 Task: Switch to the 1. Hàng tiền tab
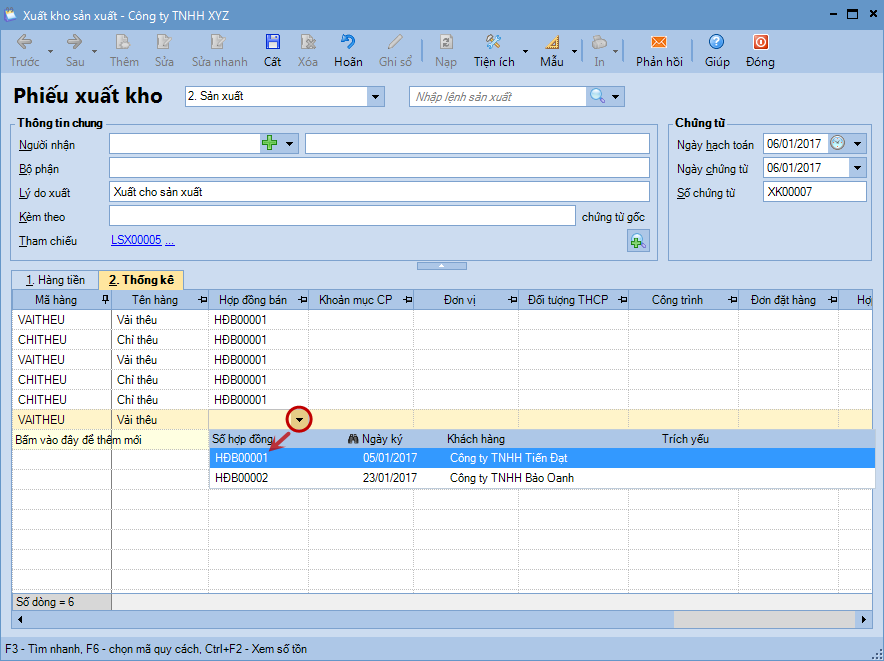tap(55, 280)
